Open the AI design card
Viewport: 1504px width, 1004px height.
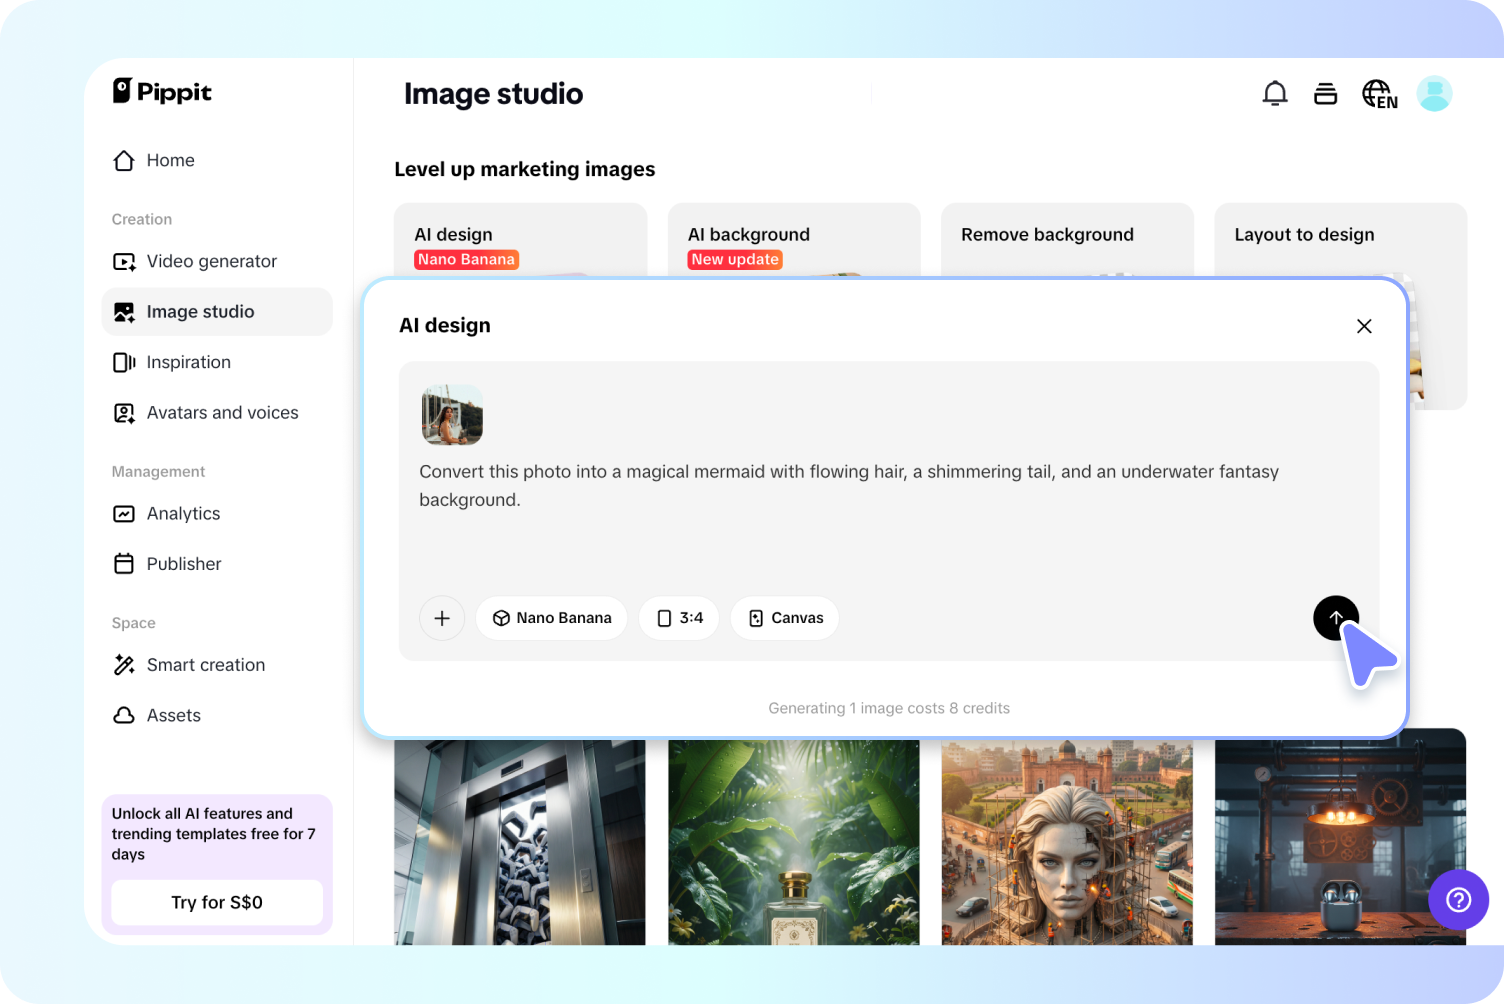pyautogui.click(x=520, y=240)
